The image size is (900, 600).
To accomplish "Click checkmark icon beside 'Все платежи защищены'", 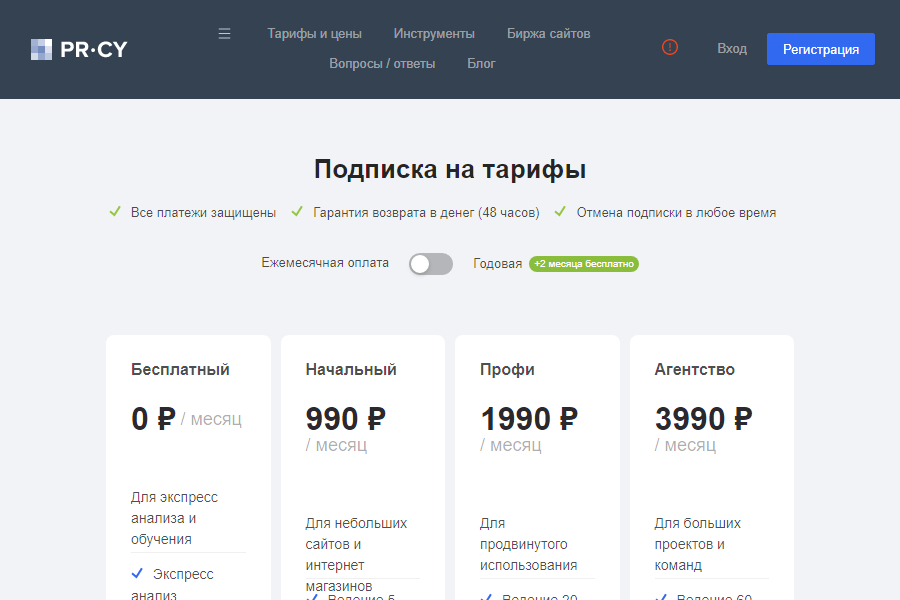I will 115,212.
